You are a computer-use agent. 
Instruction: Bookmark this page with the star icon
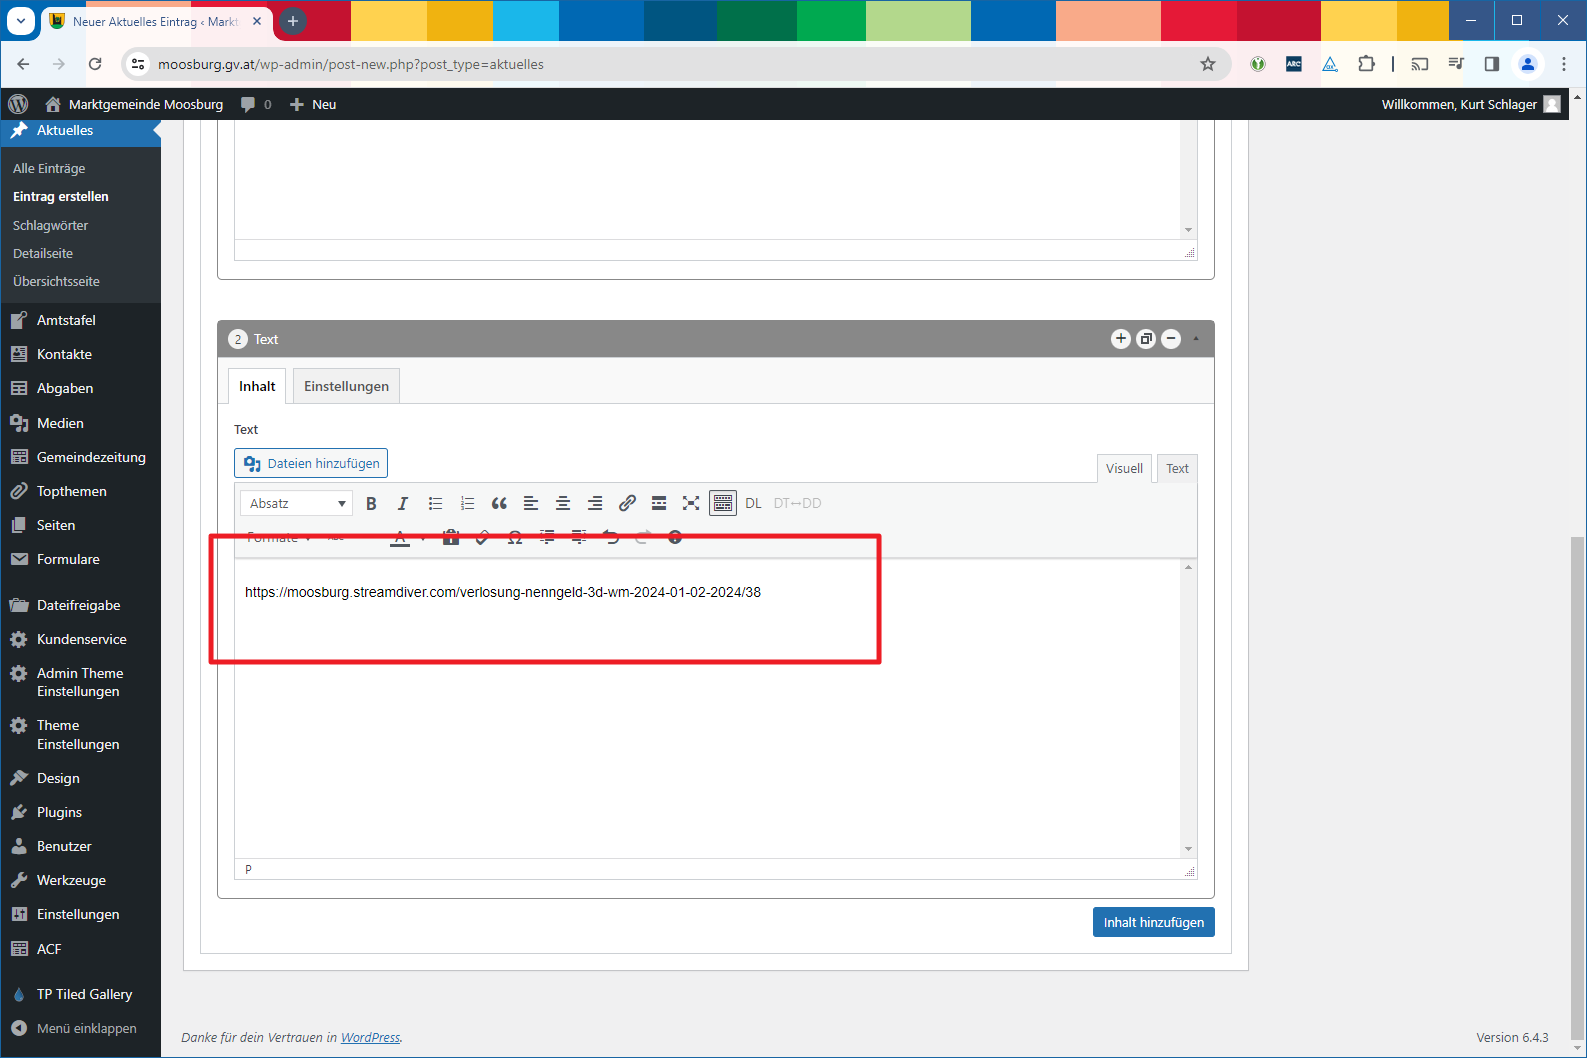click(1208, 64)
